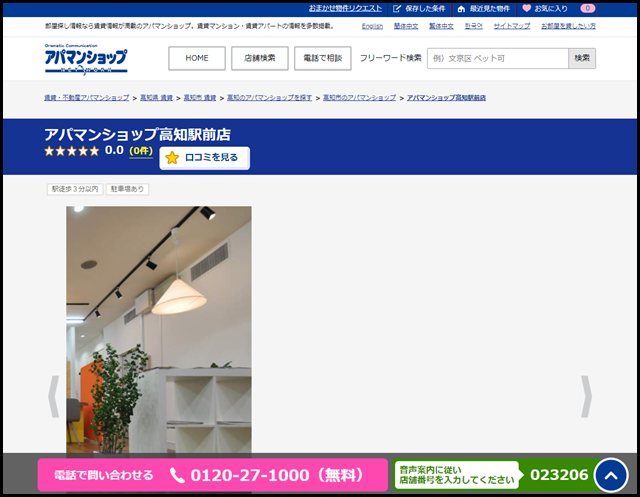
Task: Switch language to 簡体中文
Action: 406,26
